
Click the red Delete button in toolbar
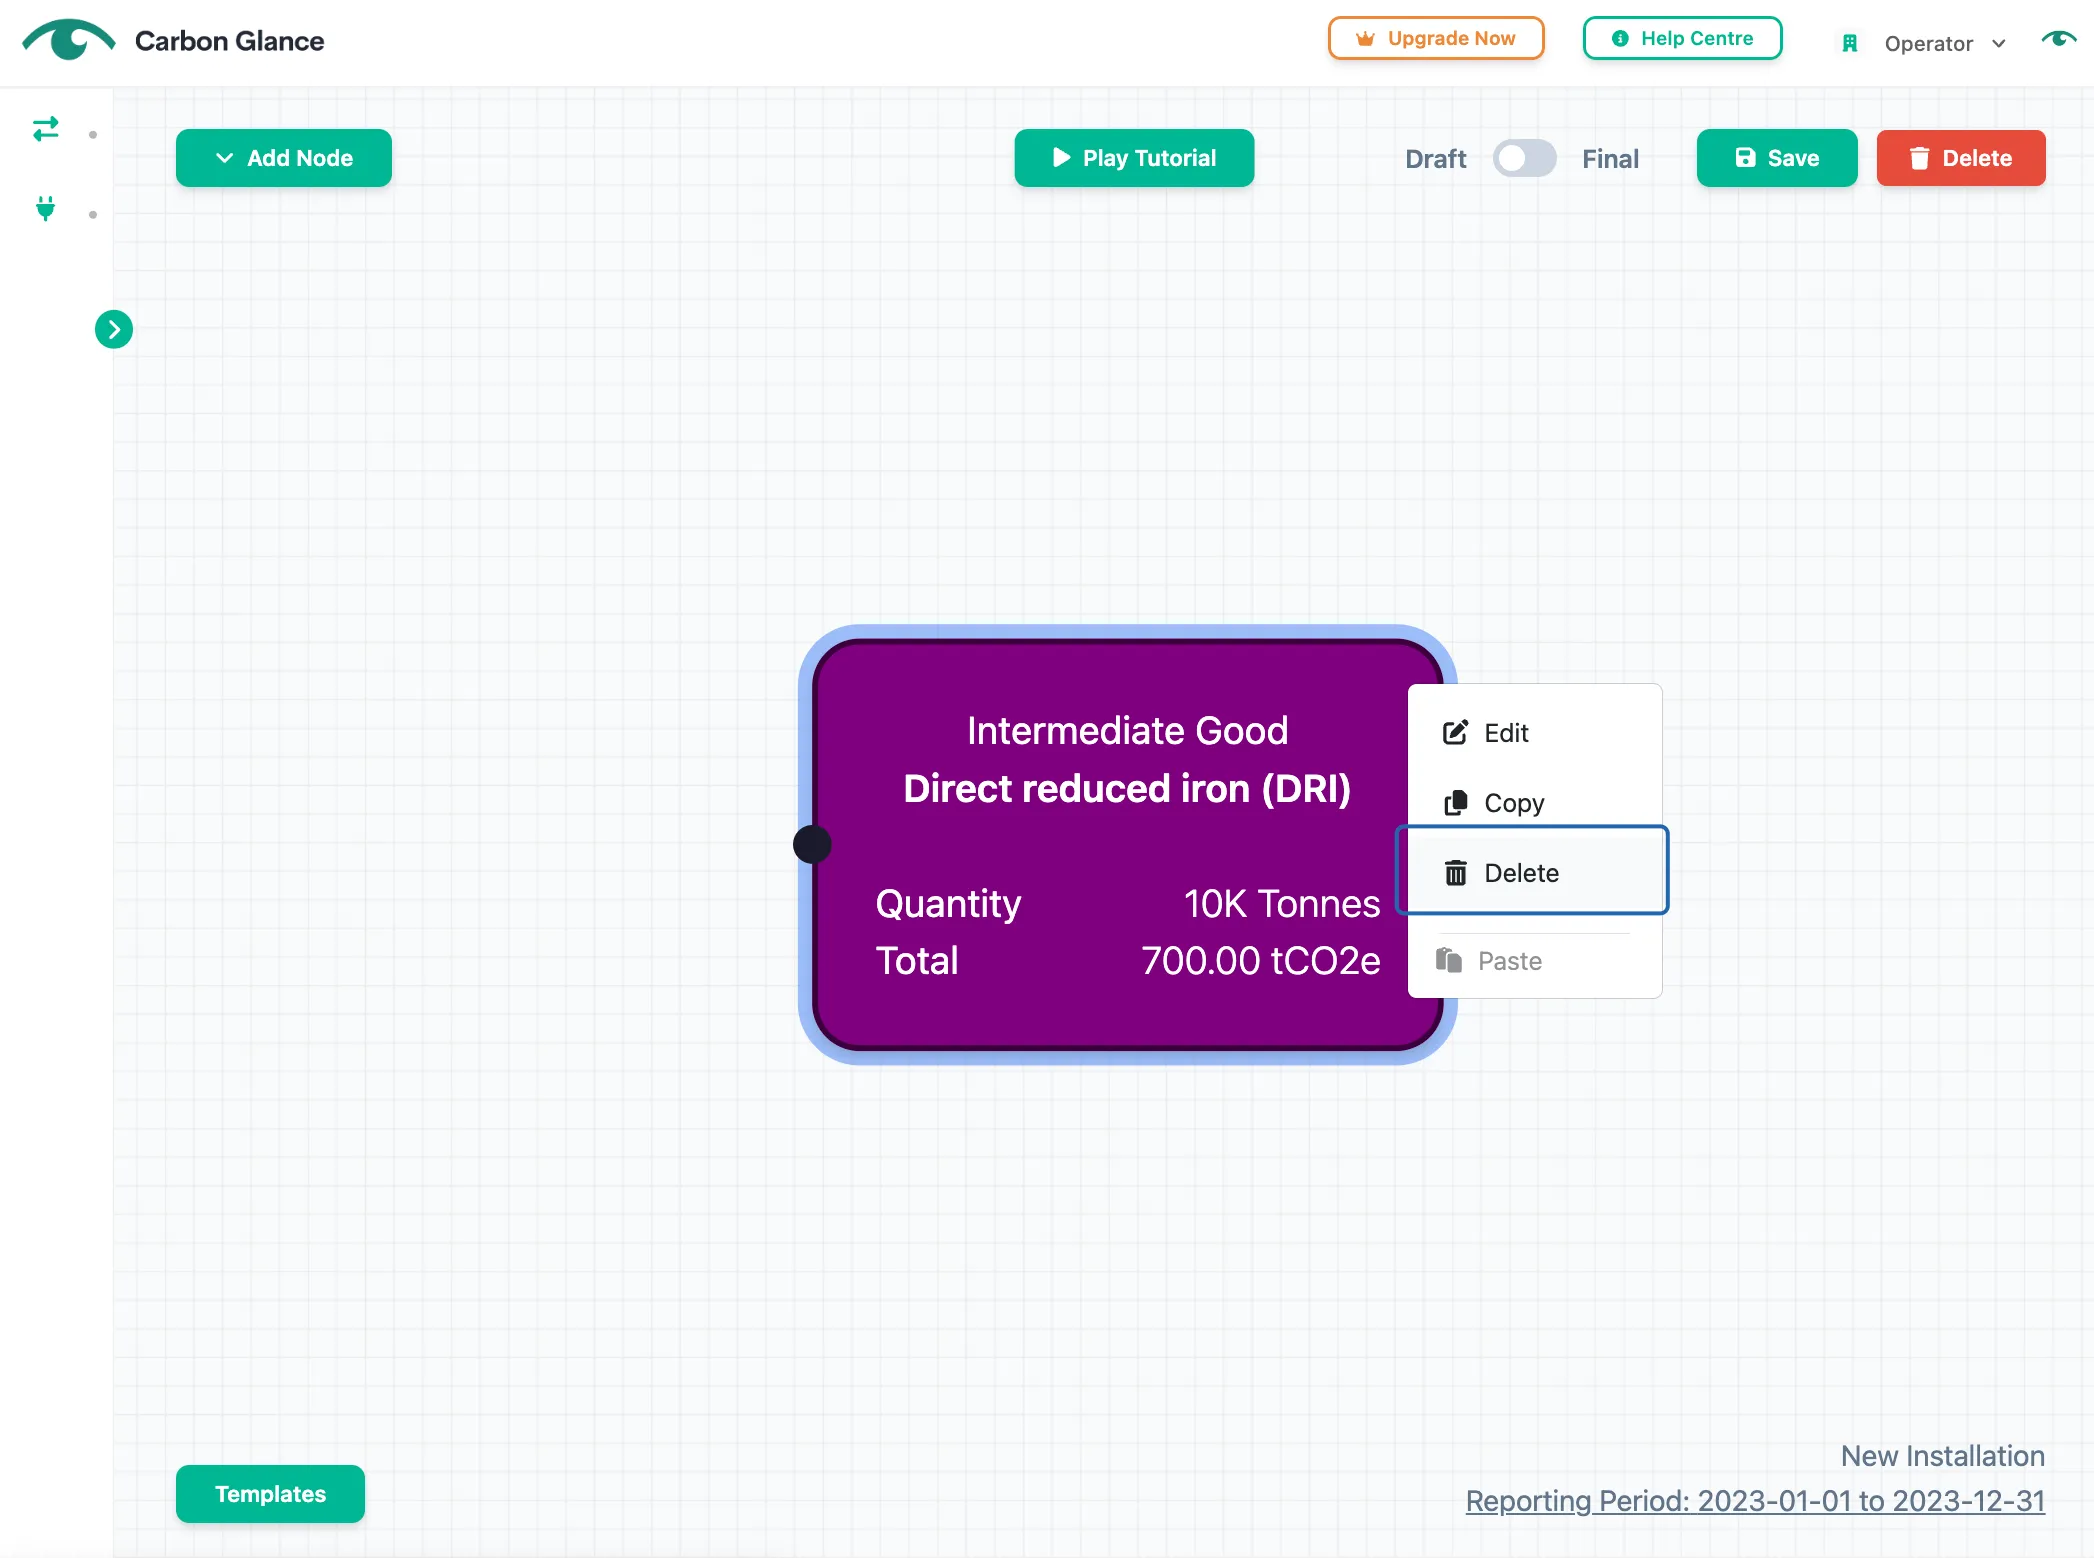pyautogui.click(x=1961, y=158)
